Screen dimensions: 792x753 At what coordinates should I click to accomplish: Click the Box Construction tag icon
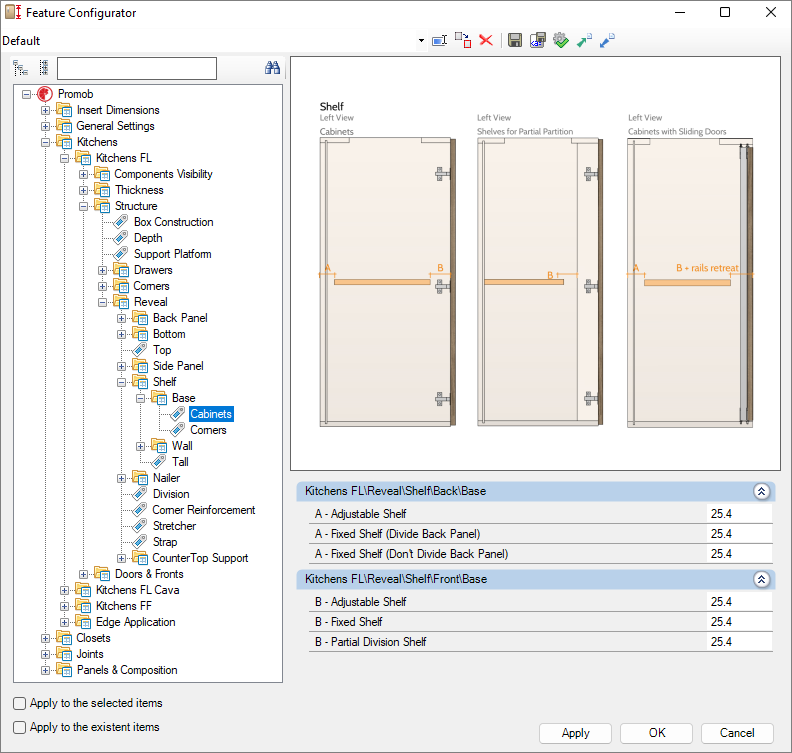pyautogui.click(x=120, y=222)
